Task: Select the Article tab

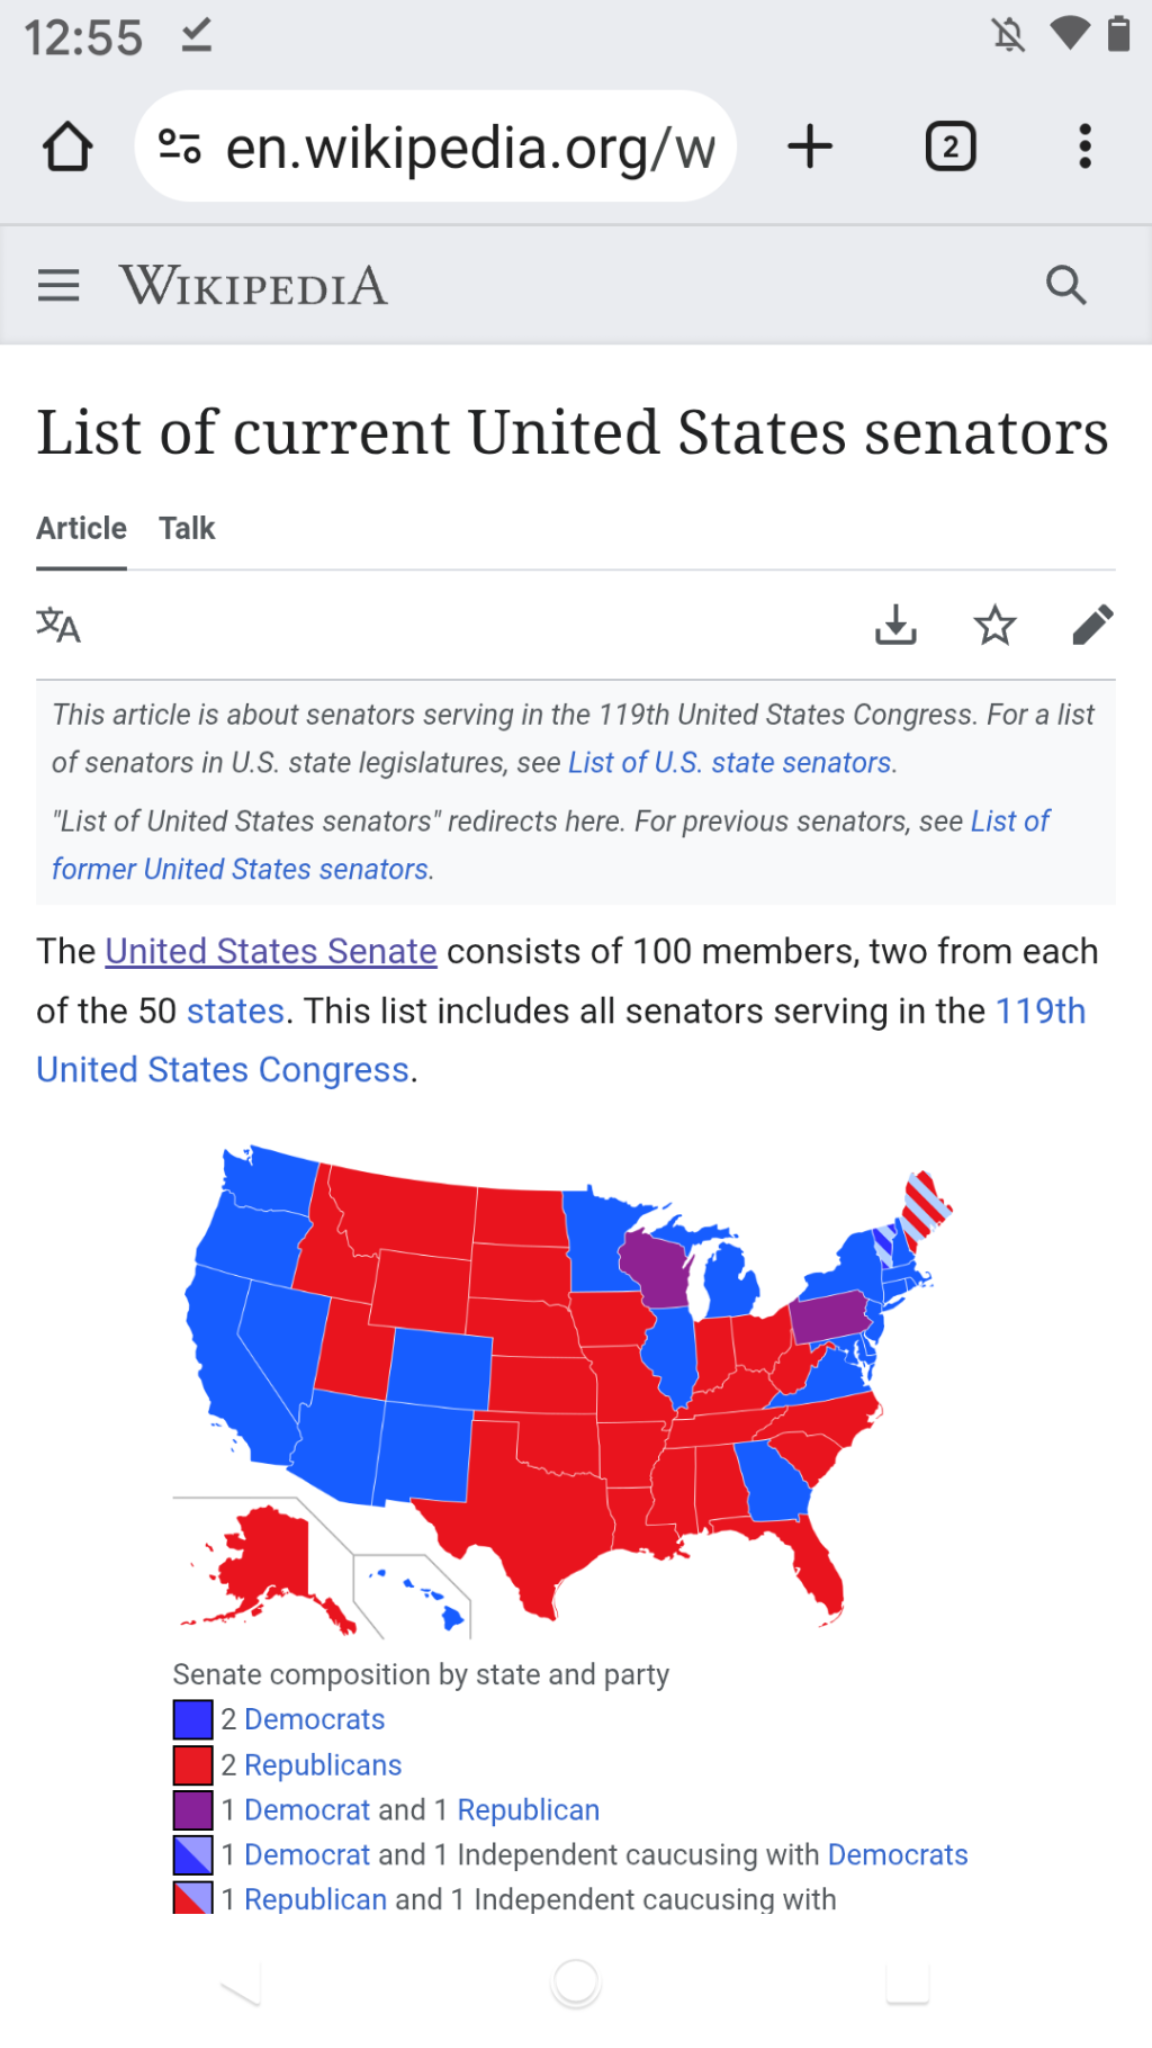Action: click(81, 528)
